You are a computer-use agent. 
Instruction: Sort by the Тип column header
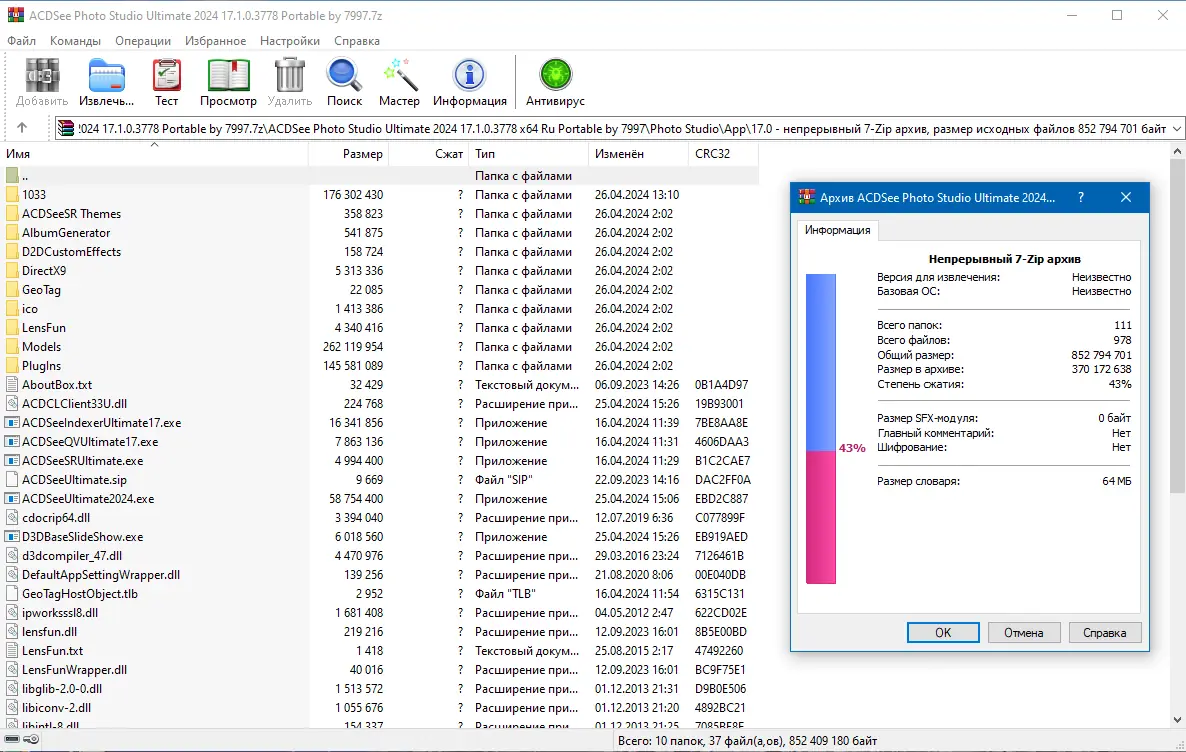[529, 154]
